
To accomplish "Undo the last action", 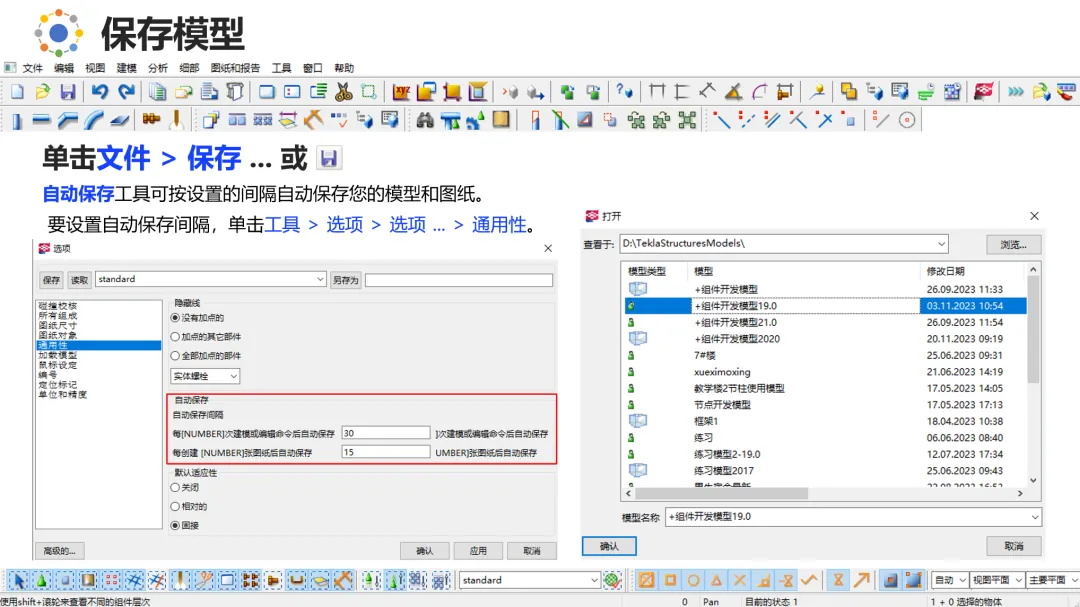I will pos(100,92).
